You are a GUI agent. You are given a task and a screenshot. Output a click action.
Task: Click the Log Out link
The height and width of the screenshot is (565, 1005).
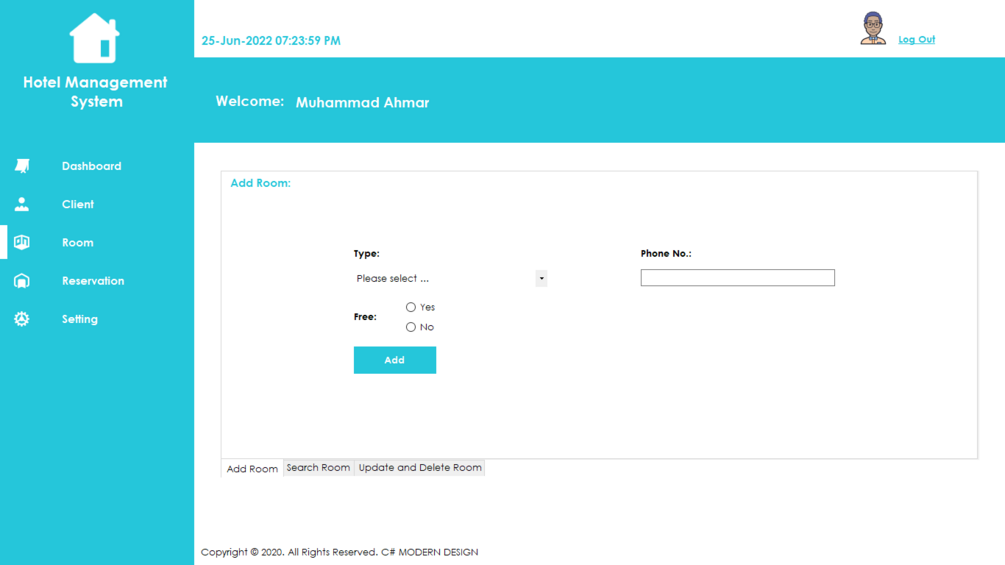coord(917,39)
